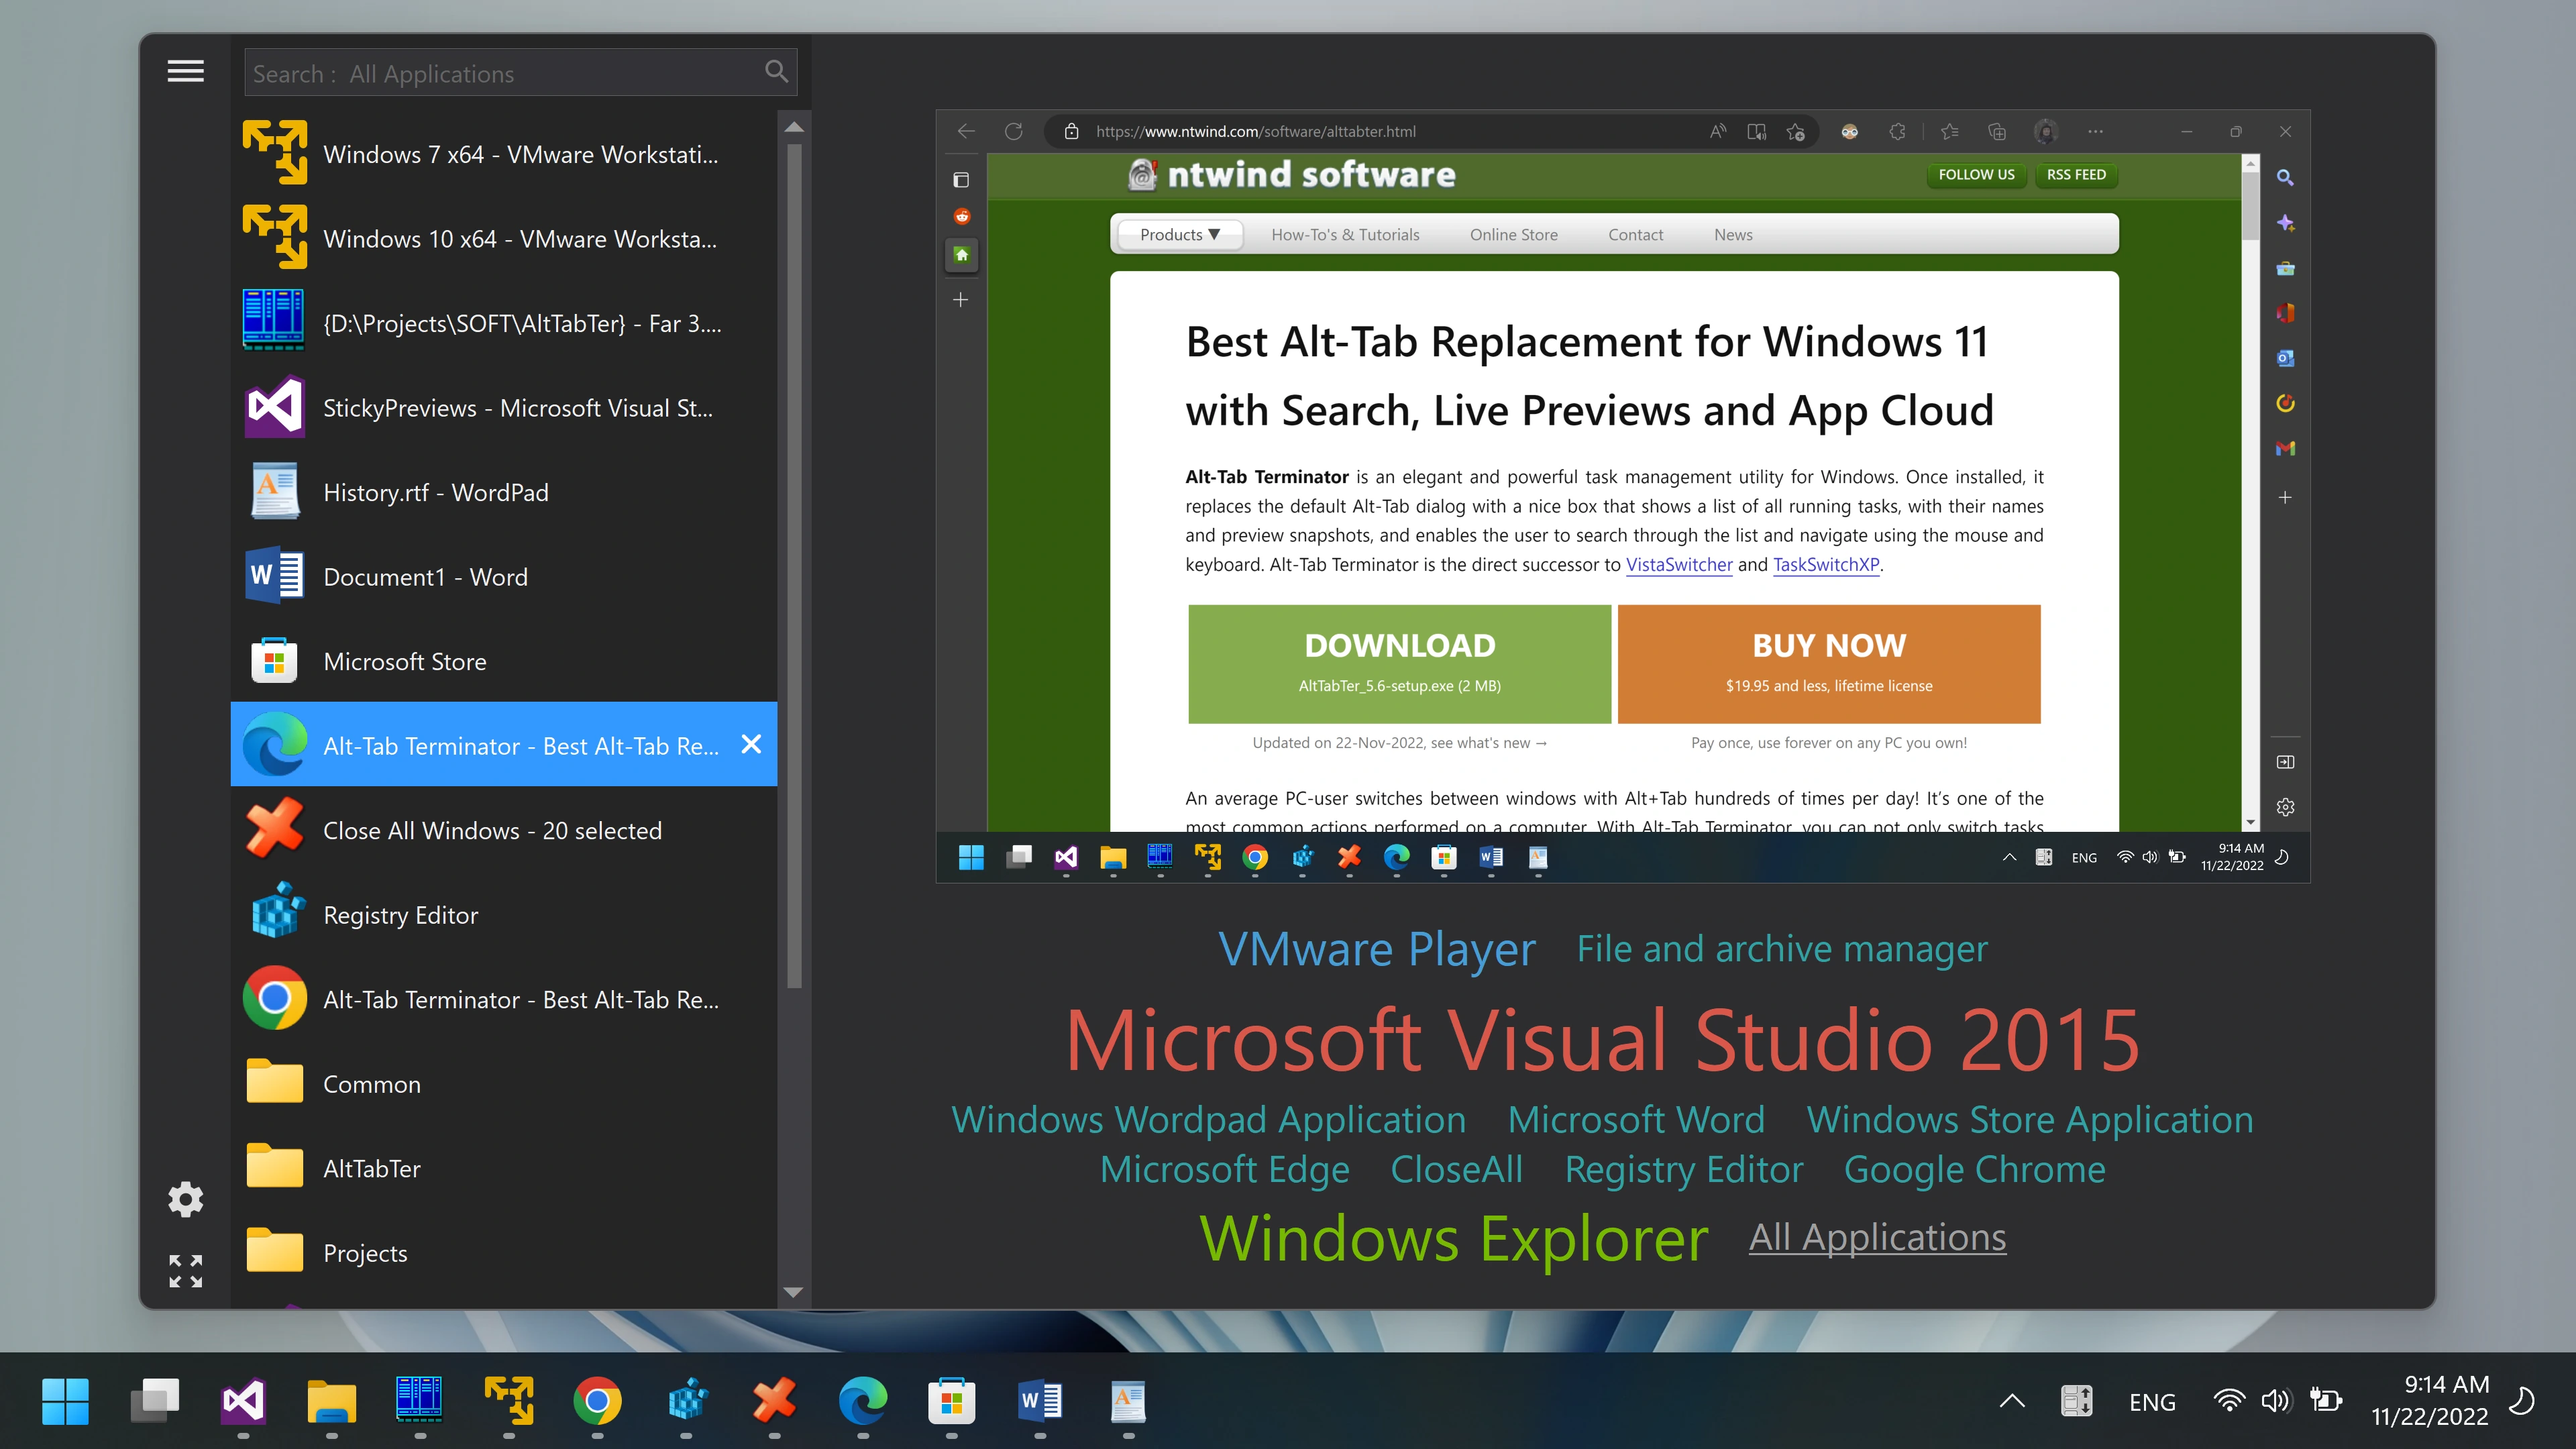Open Registry Editor from the taskbar
The width and height of the screenshot is (2576, 1449).
pyautogui.click(x=686, y=1400)
